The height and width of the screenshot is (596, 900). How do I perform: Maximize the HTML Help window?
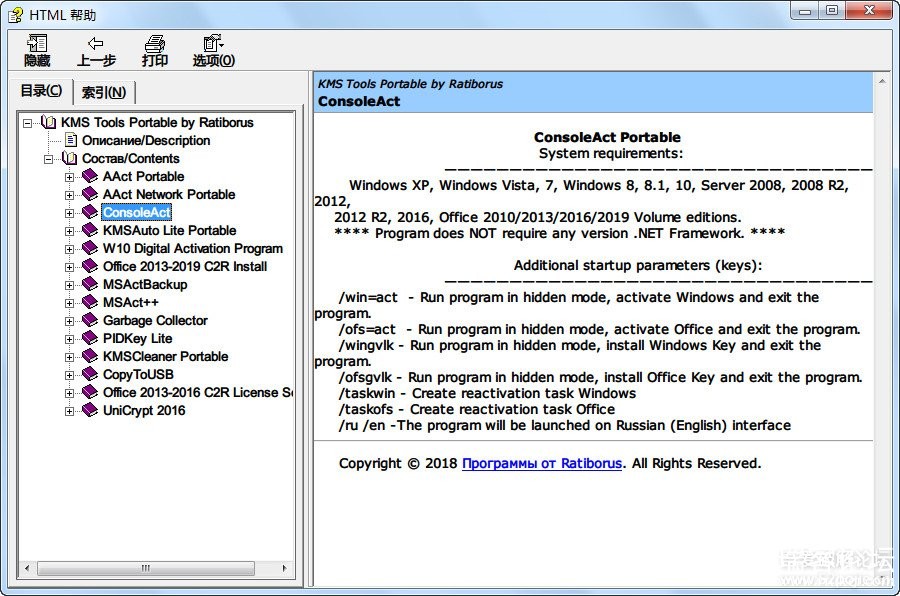pos(832,11)
